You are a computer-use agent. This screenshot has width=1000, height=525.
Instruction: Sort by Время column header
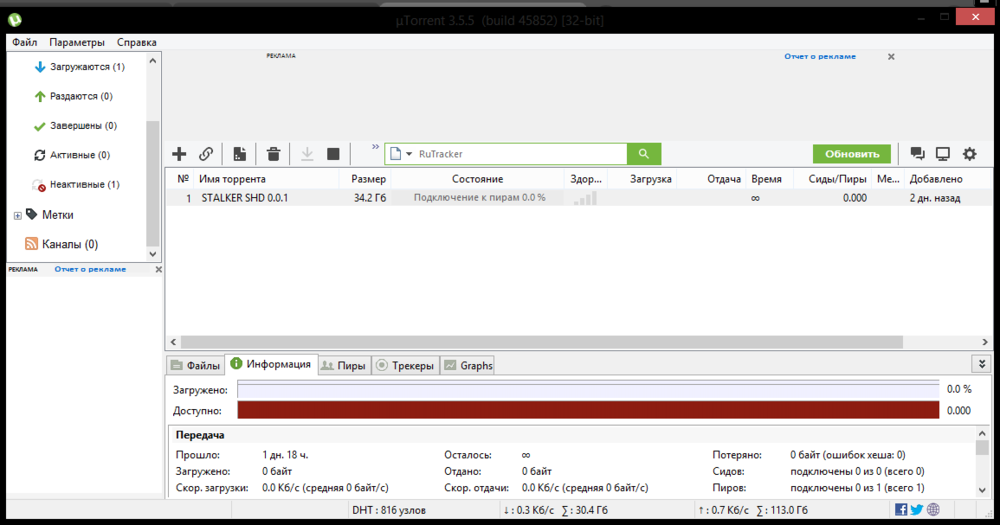767,179
